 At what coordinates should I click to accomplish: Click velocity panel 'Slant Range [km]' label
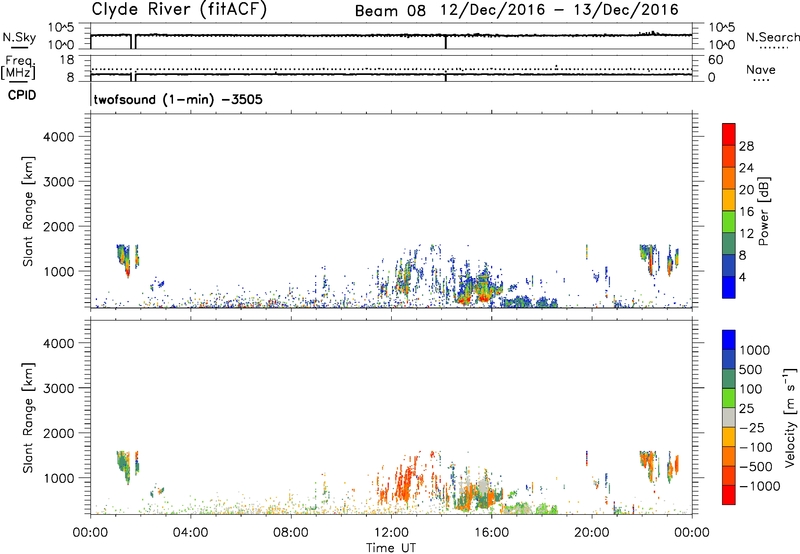pyautogui.click(x=28, y=418)
